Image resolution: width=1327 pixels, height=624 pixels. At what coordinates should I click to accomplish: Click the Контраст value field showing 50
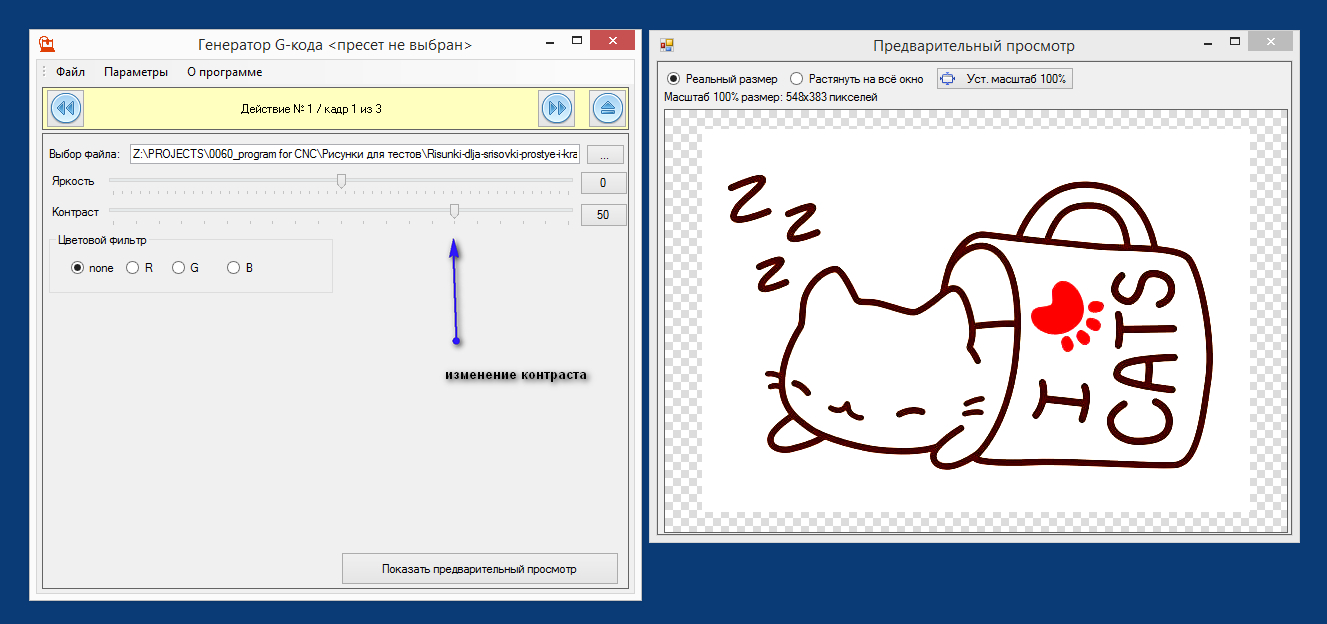coord(603,215)
